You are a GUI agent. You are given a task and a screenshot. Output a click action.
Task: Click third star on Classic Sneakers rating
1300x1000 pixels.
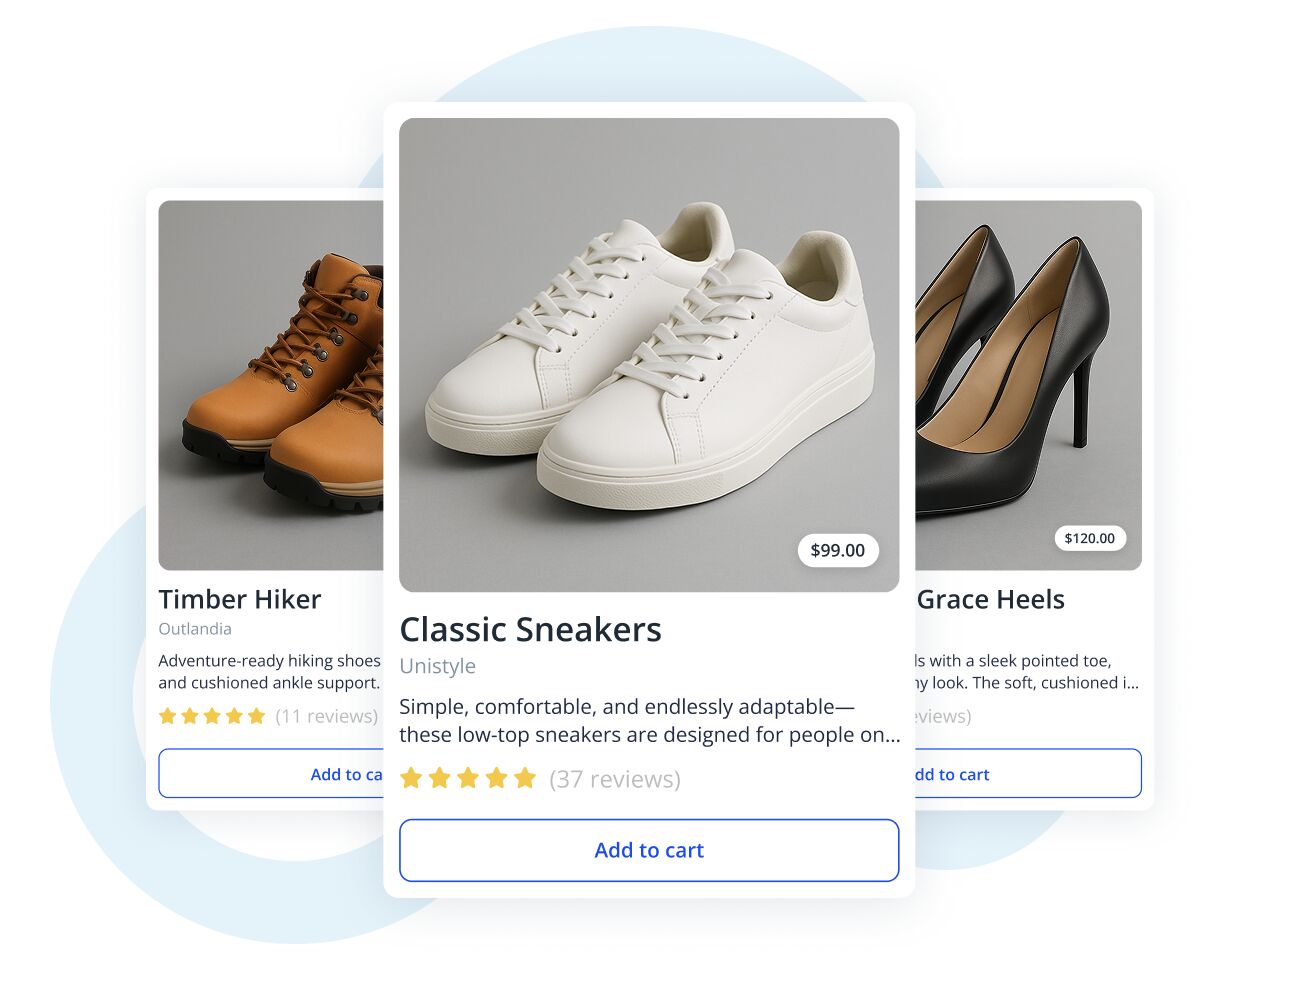point(468,778)
